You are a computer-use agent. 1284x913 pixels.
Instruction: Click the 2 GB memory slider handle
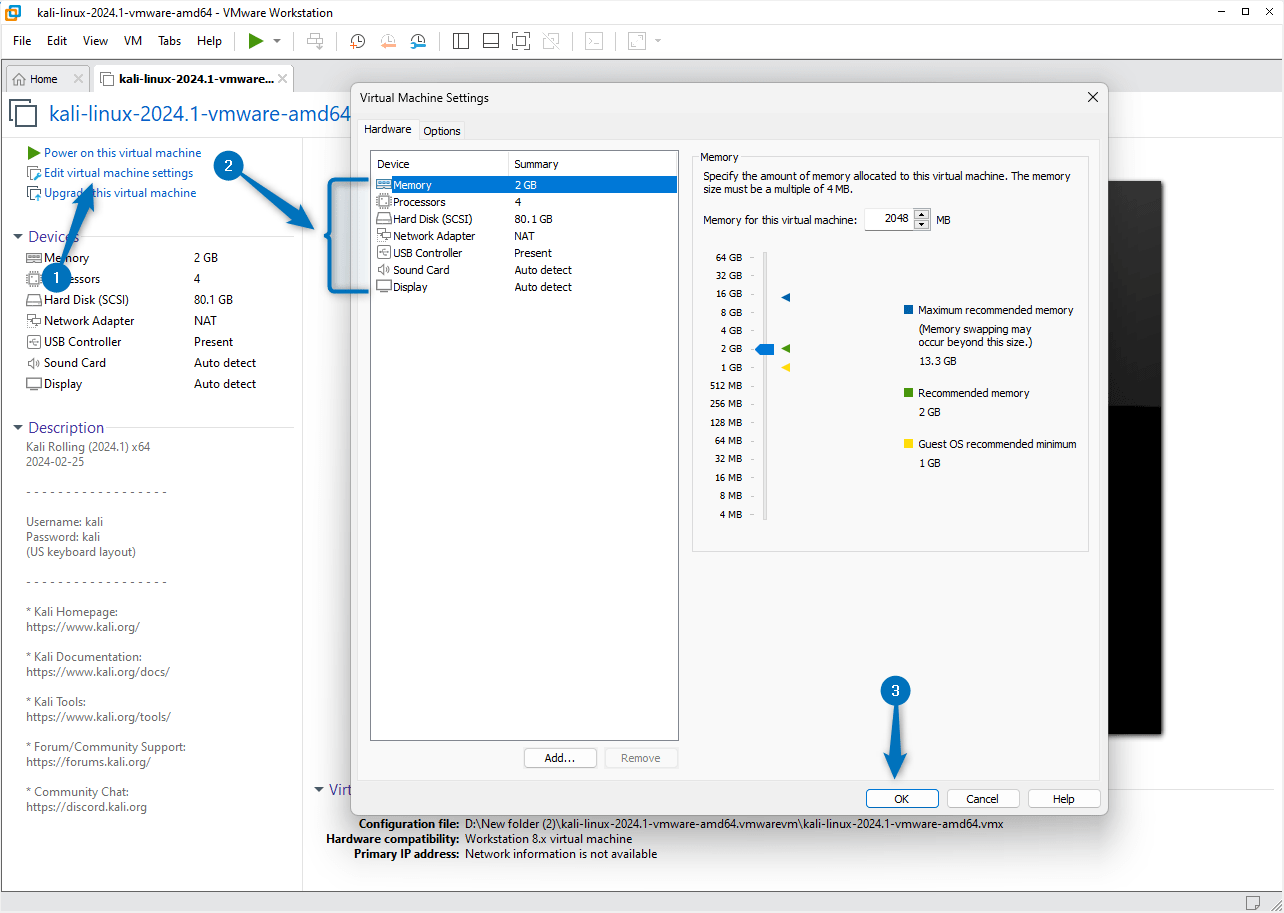click(764, 348)
